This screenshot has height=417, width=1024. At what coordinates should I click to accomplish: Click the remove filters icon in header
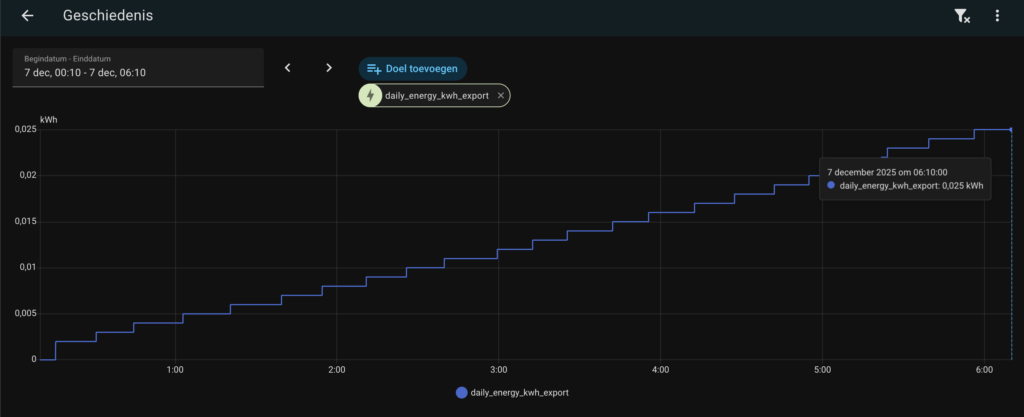click(962, 16)
